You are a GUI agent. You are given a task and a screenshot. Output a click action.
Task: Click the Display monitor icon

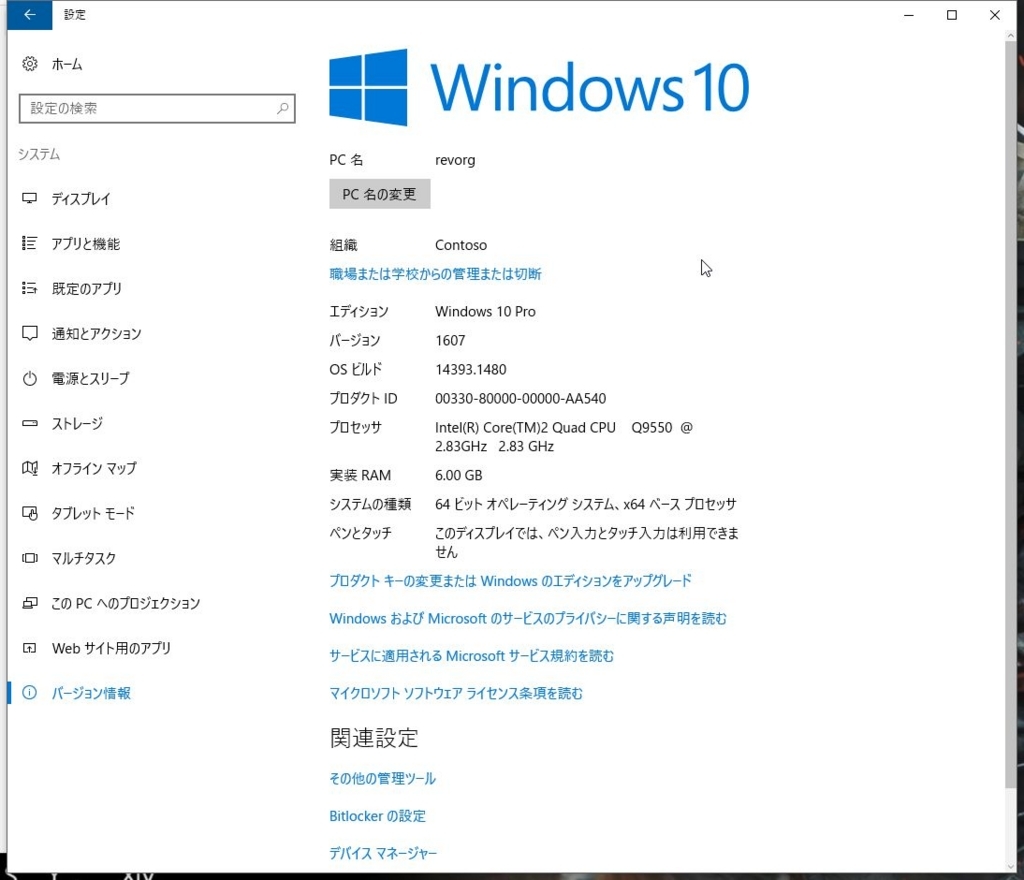pos(29,198)
